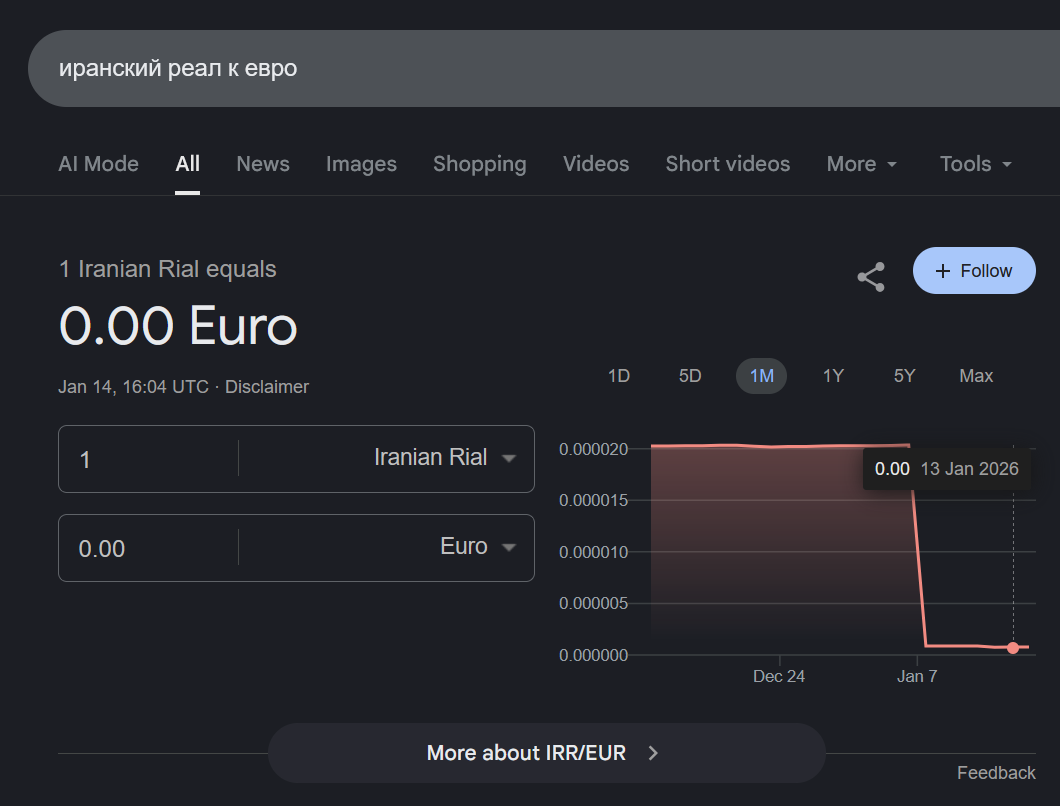Click the Disclaimer link
Image resolution: width=1060 pixels, height=806 pixels.
click(x=267, y=387)
